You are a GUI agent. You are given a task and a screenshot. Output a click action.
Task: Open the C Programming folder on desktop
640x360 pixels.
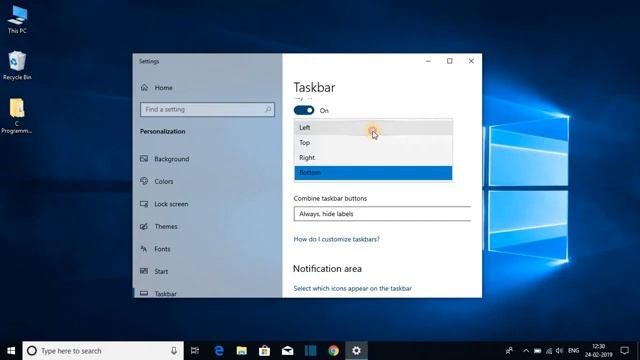[17, 116]
